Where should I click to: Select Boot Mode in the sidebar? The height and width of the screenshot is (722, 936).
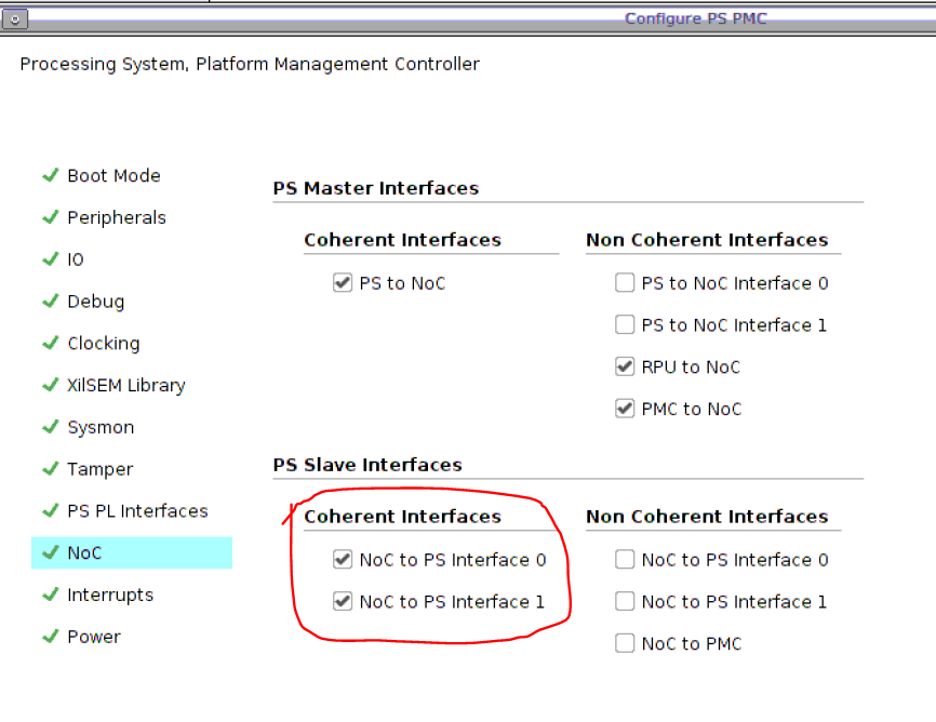click(x=113, y=176)
